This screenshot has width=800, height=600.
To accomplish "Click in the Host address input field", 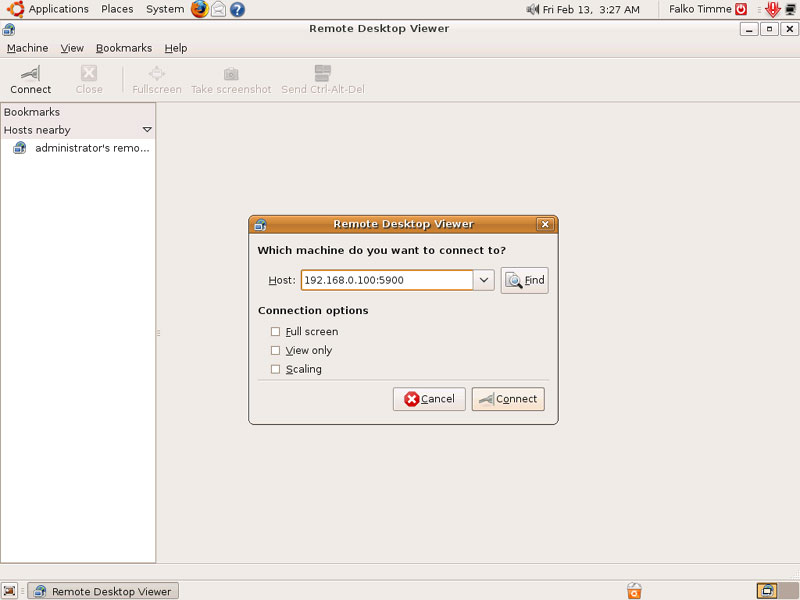I will 387,280.
